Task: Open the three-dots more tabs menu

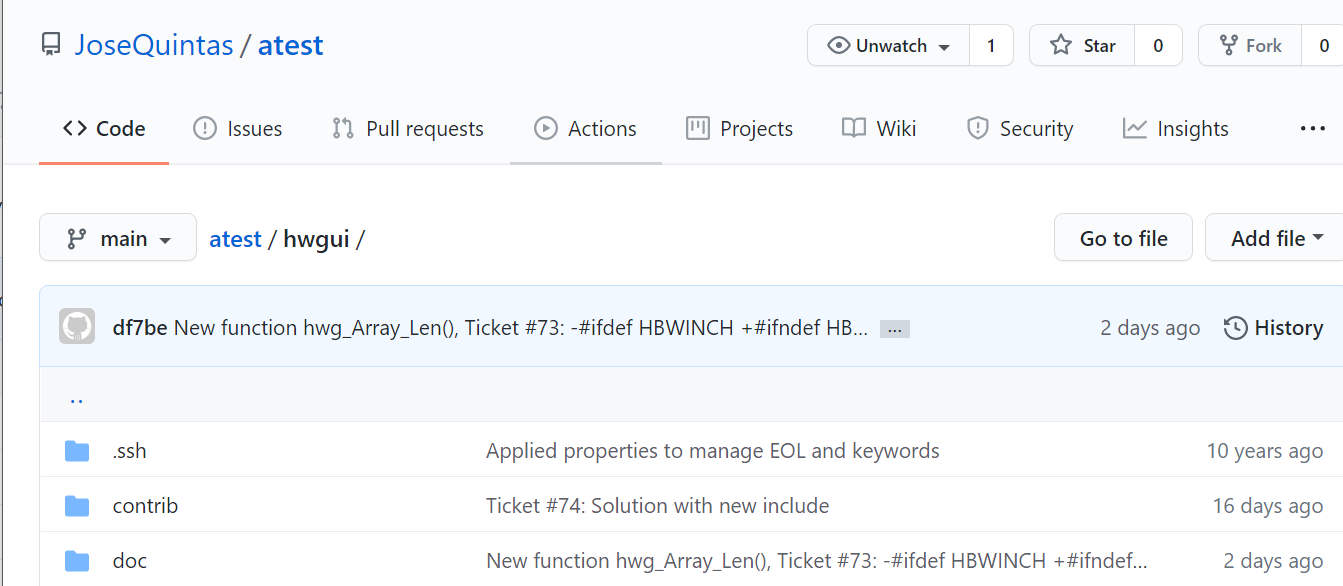Action: click(1312, 128)
